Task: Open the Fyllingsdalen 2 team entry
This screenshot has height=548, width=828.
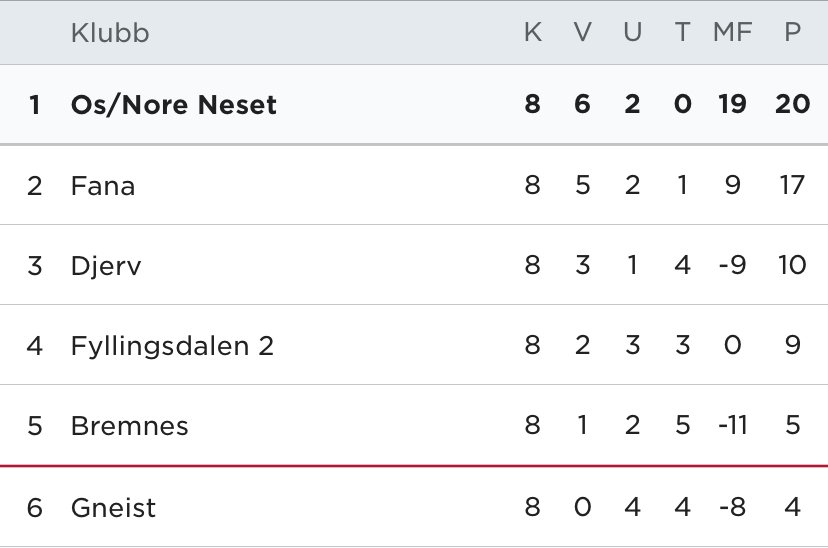Action: 172,346
